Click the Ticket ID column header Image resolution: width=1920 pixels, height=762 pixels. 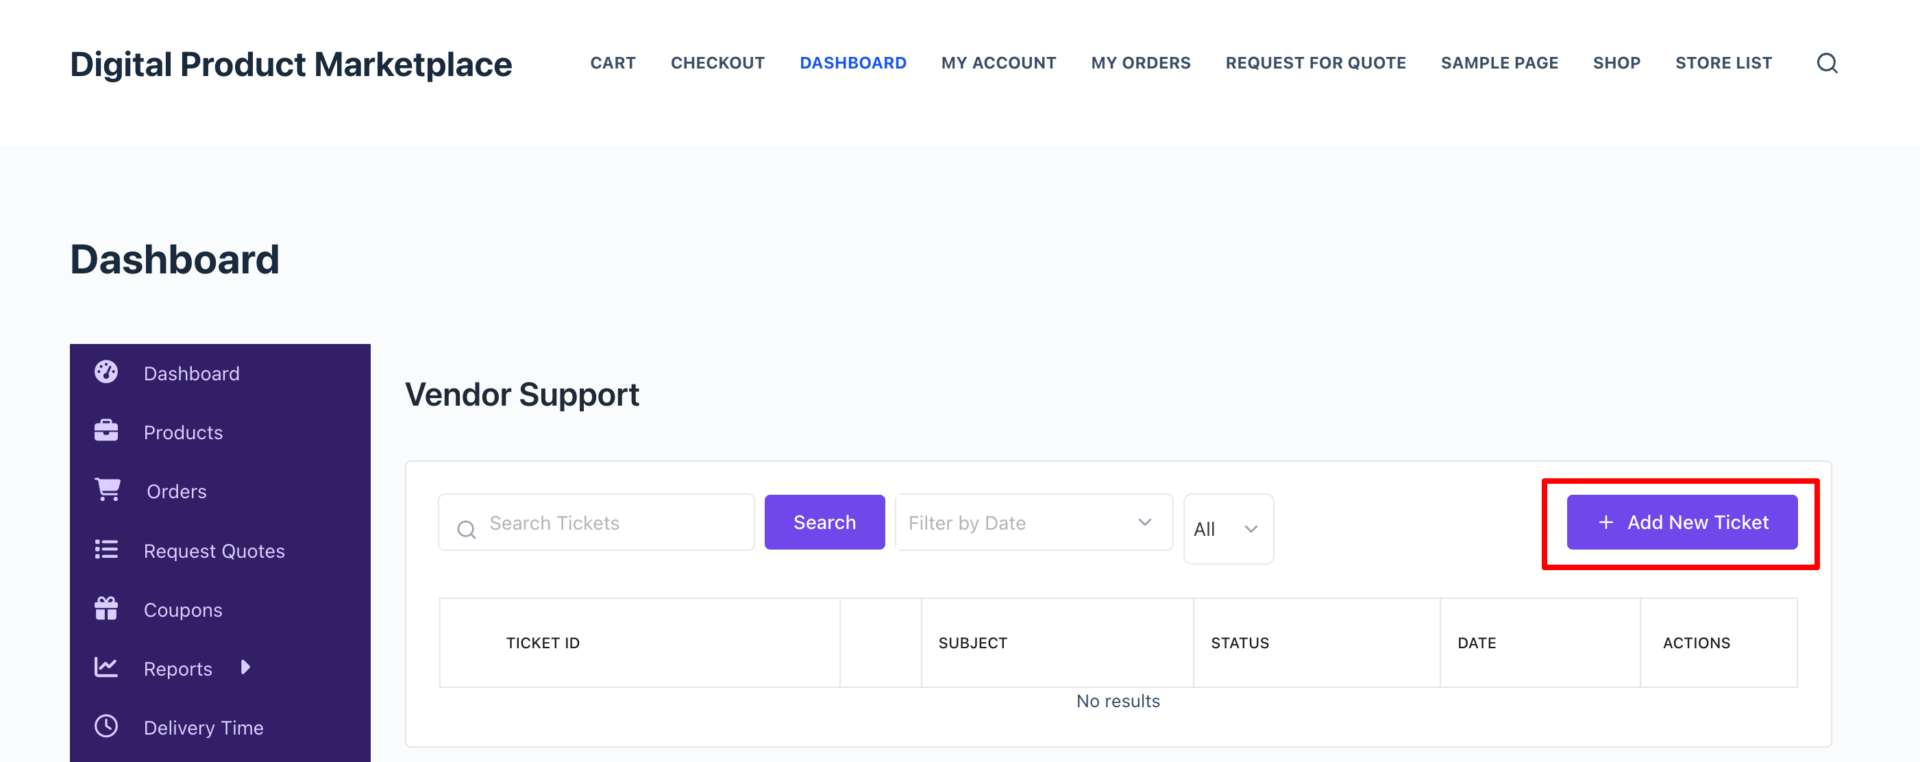[543, 643]
